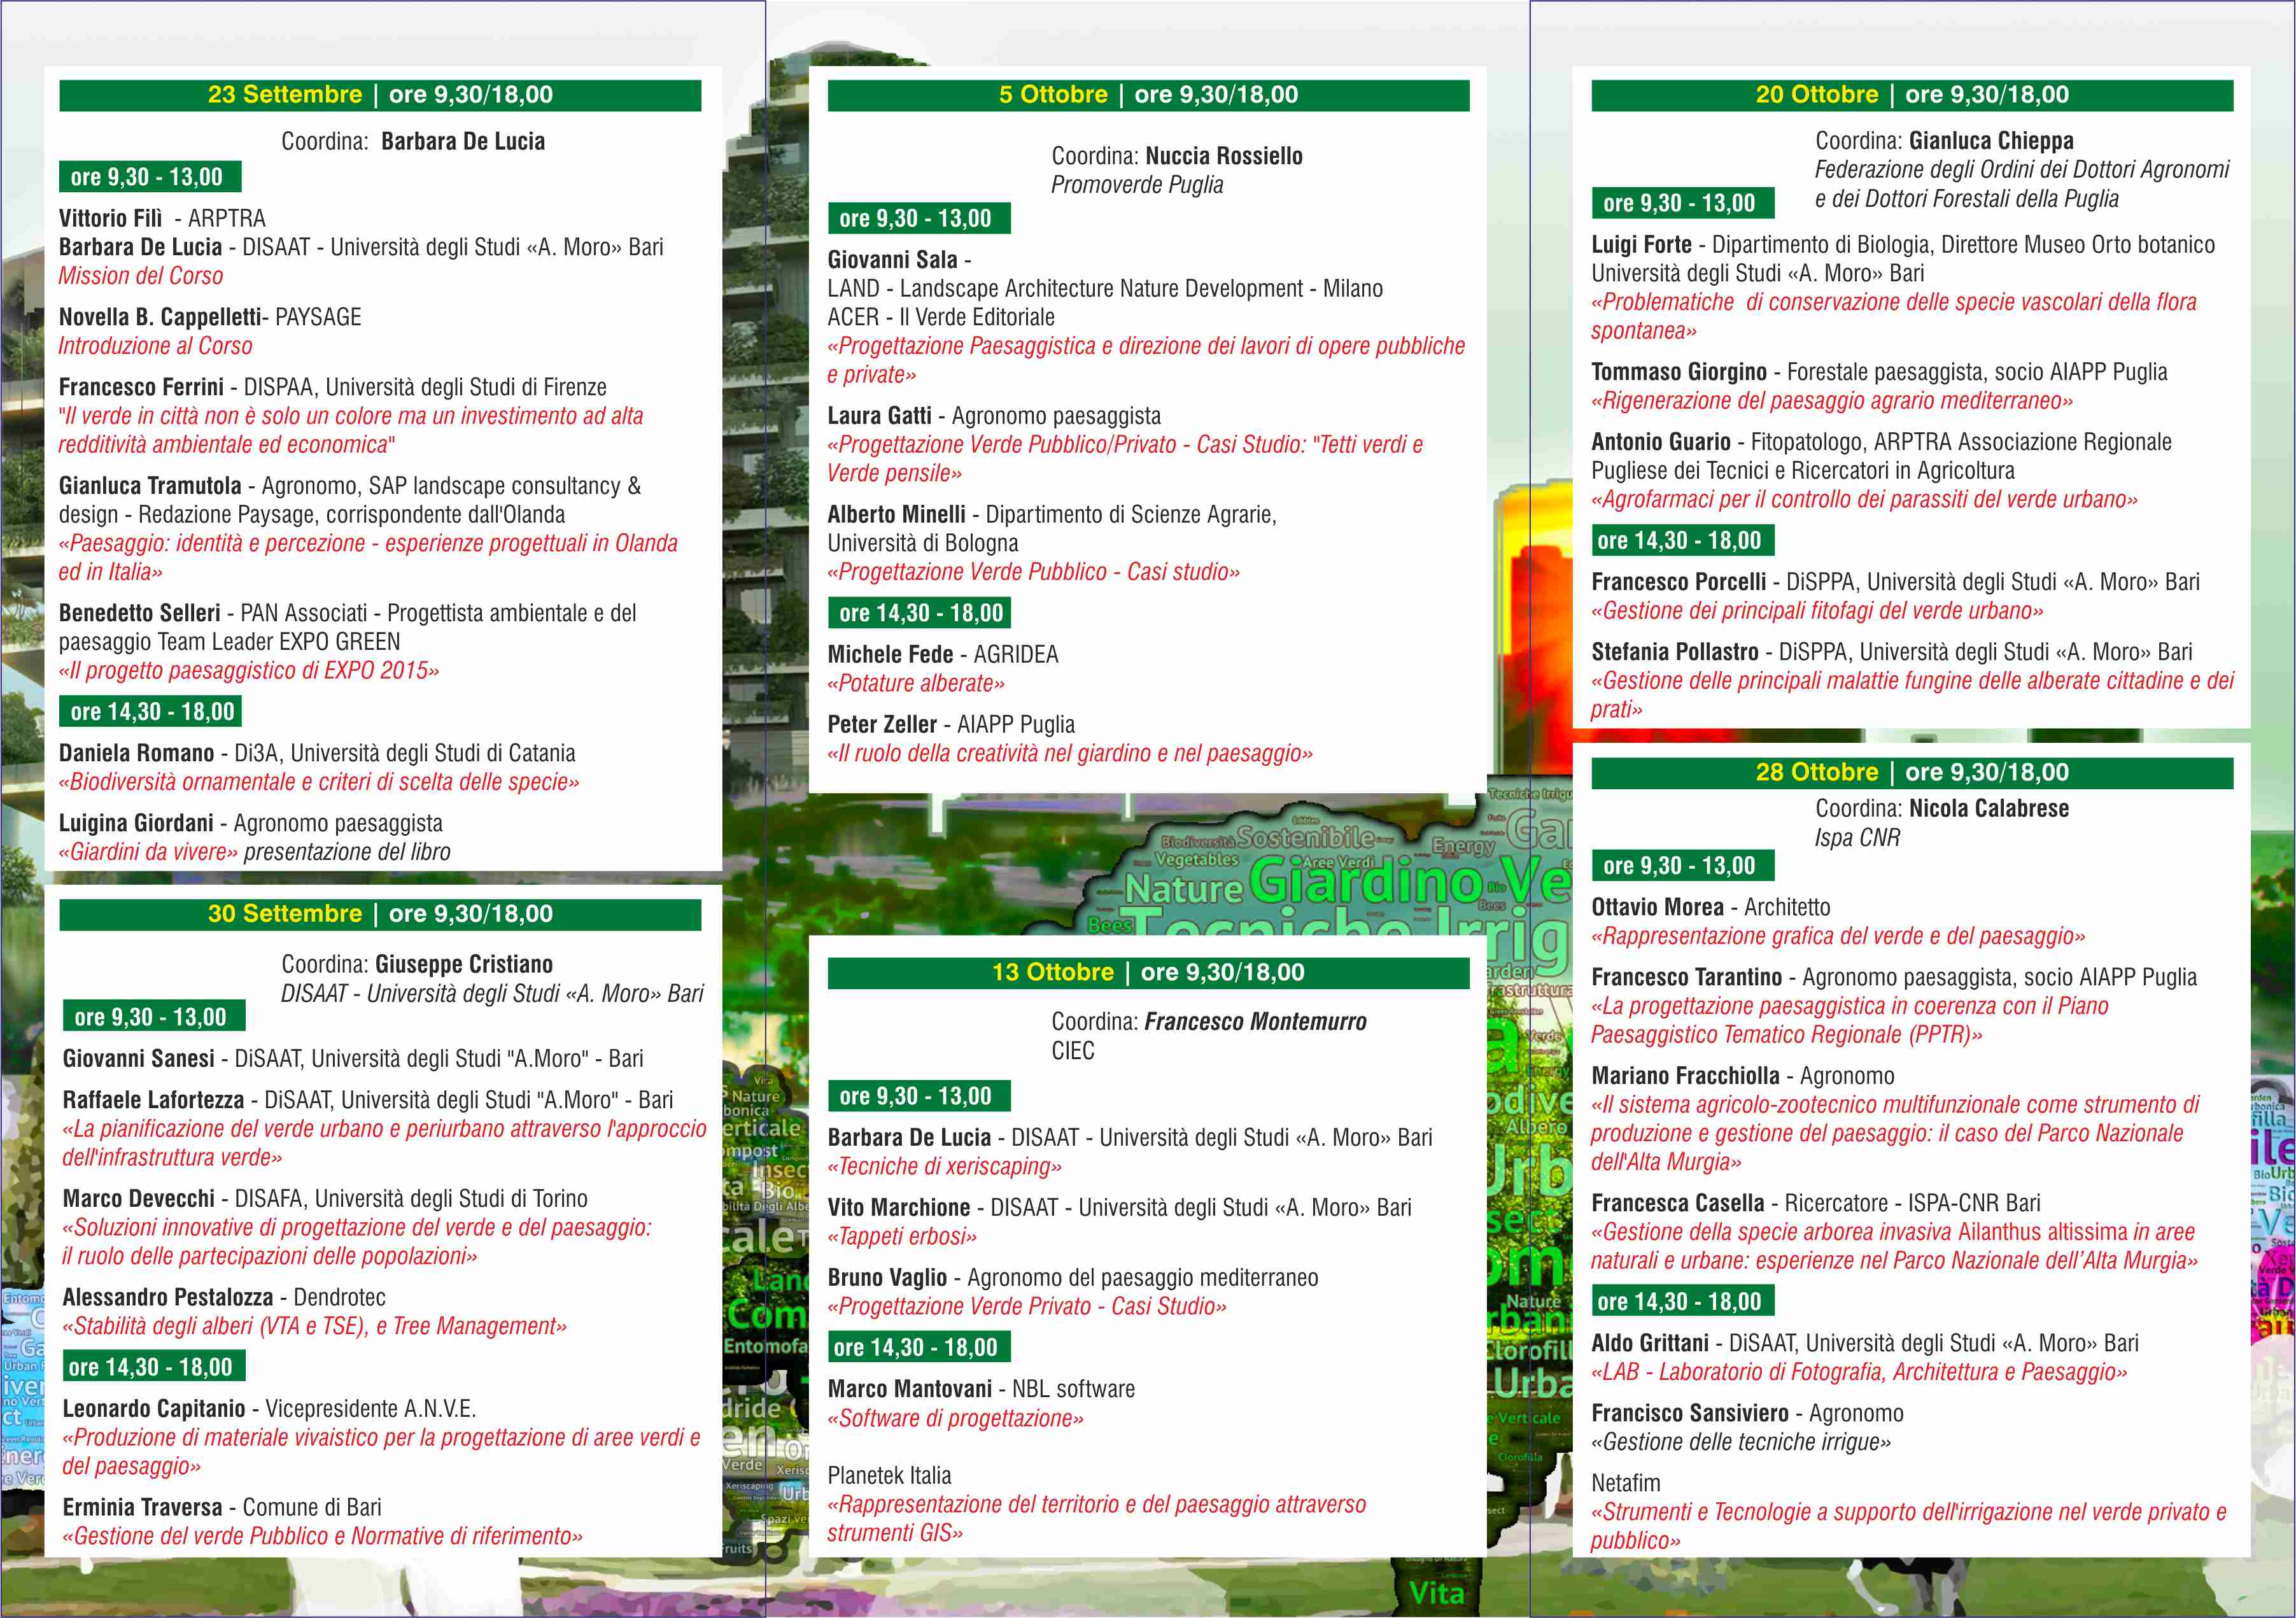Viewport: 2296px width, 1618px height.
Task: Select 'Michele Fede - AGRIDEA' line
Action: 943,655
